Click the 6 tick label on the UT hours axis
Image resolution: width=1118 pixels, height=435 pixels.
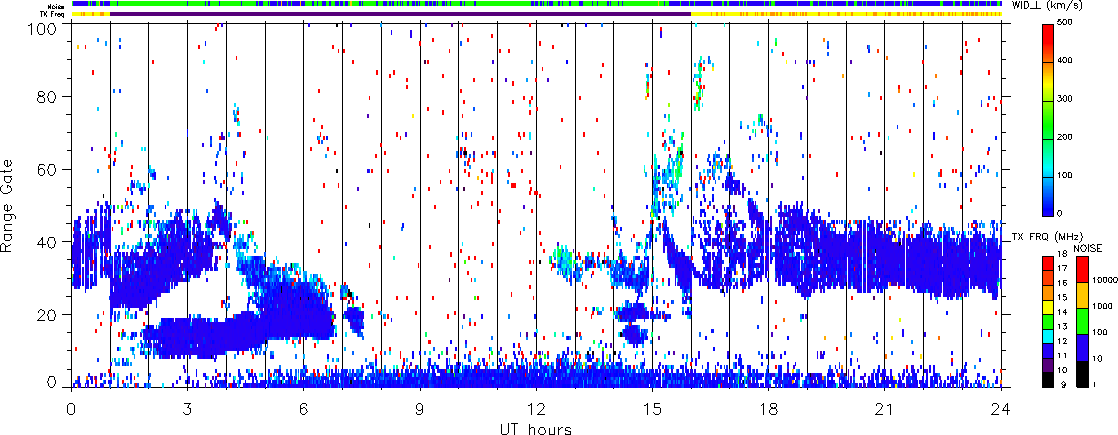point(304,409)
